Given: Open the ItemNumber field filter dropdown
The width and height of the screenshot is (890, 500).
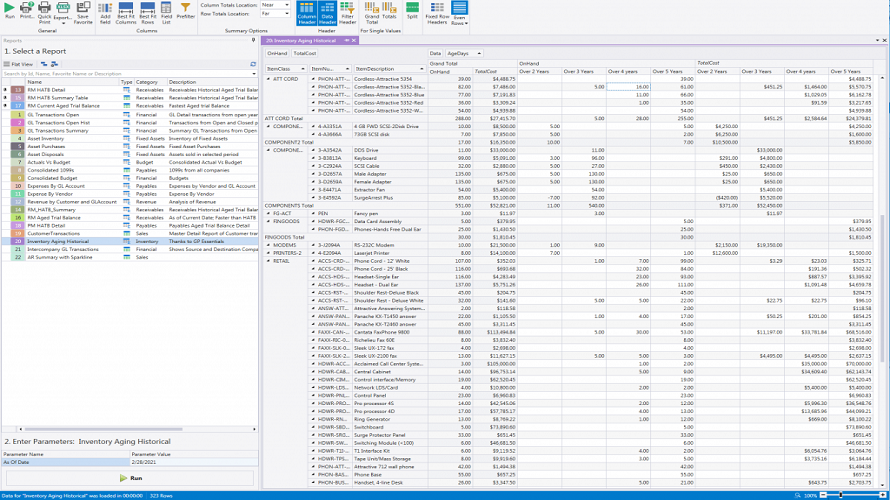Looking at the screenshot, I should (347, 69).
